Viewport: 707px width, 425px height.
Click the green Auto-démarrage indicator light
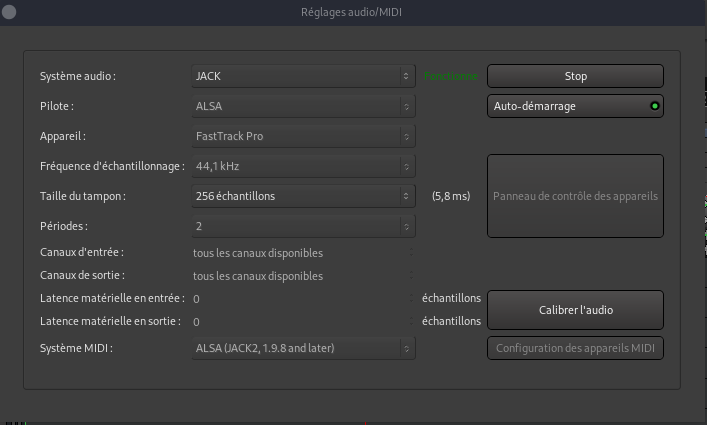click(x=654, y=106)
